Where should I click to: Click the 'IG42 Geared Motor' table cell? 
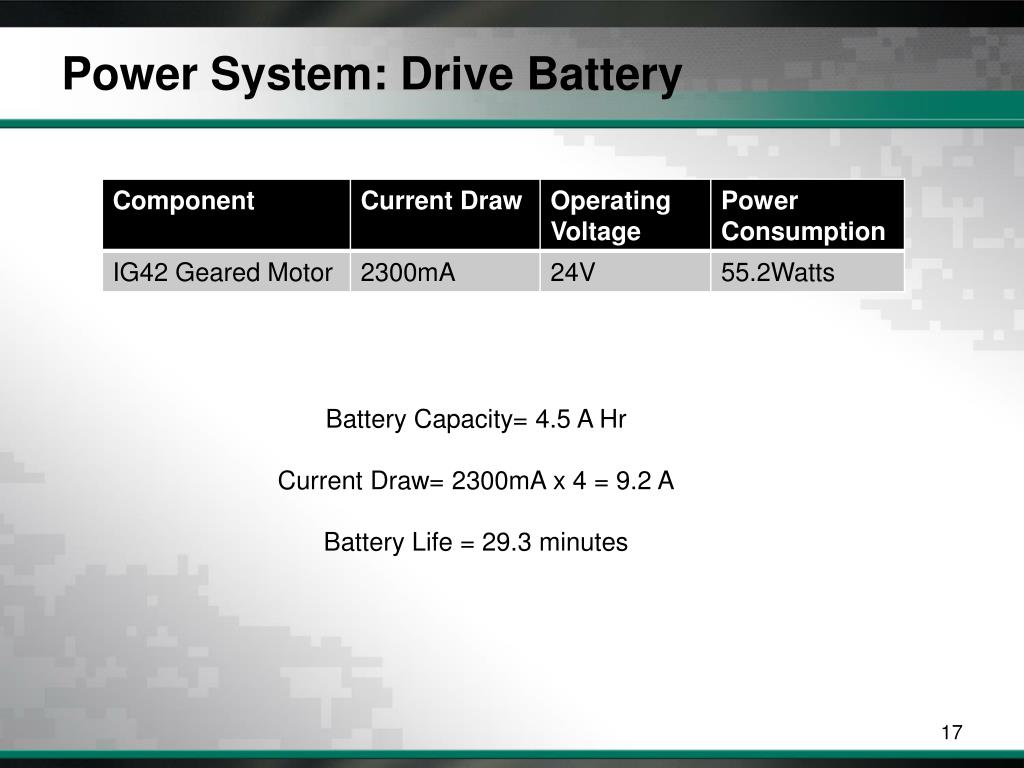point(227,272)
